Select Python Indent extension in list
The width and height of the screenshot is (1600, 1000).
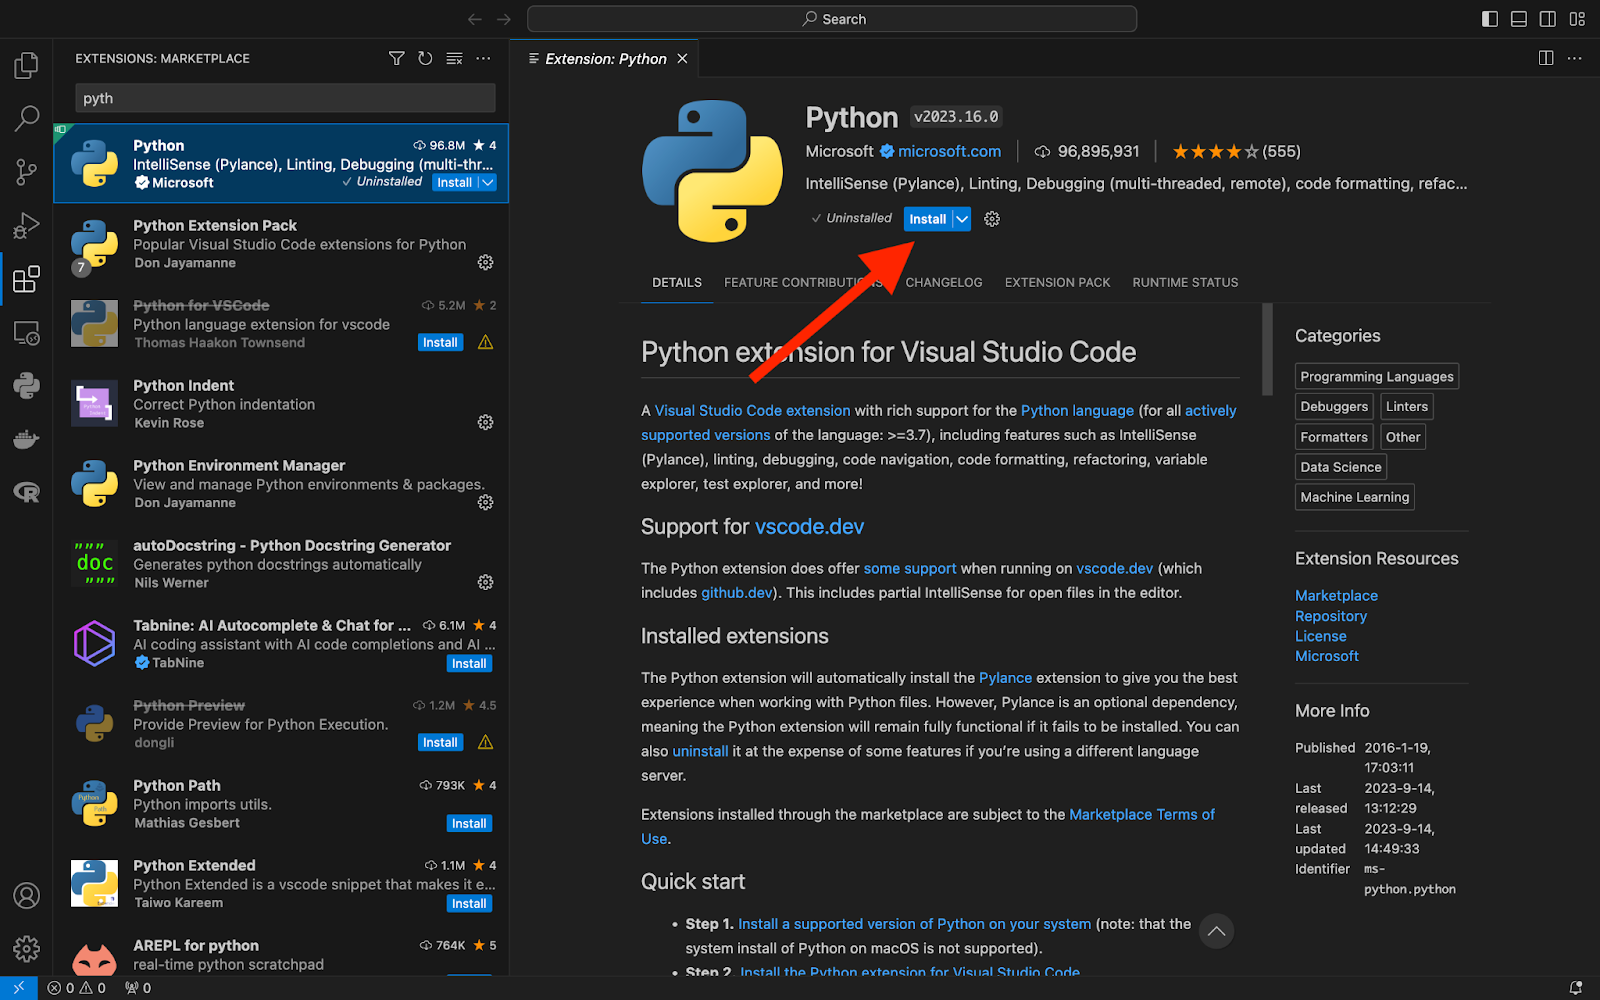point(281,403)
